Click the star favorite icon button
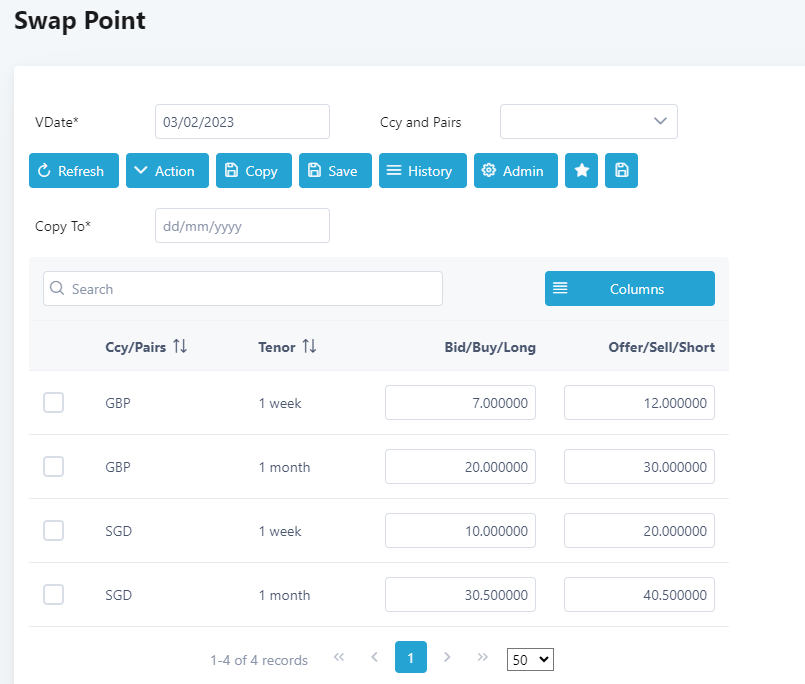 (581, 171)
